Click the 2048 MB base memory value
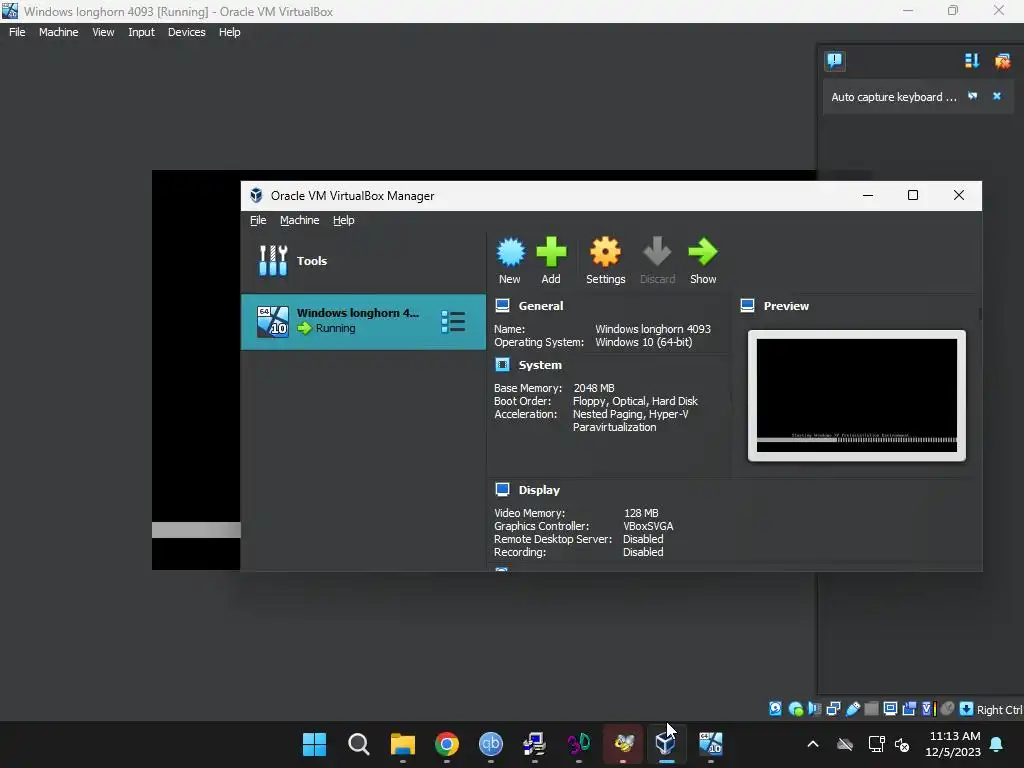This screenshot has width=1024, height=768. 594,388
